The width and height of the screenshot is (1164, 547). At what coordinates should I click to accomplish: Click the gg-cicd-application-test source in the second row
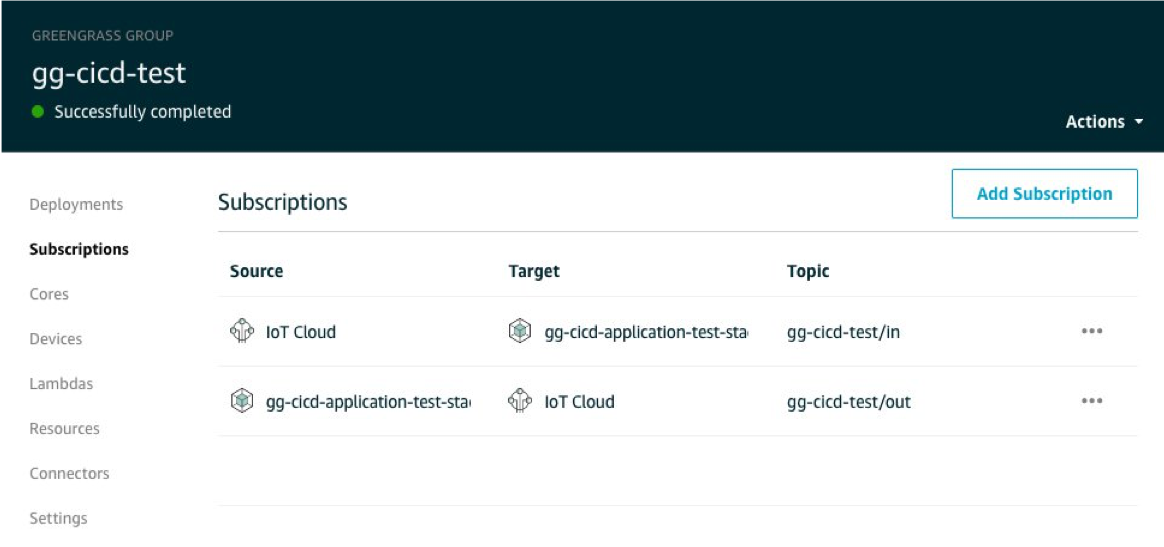[368, 402]
